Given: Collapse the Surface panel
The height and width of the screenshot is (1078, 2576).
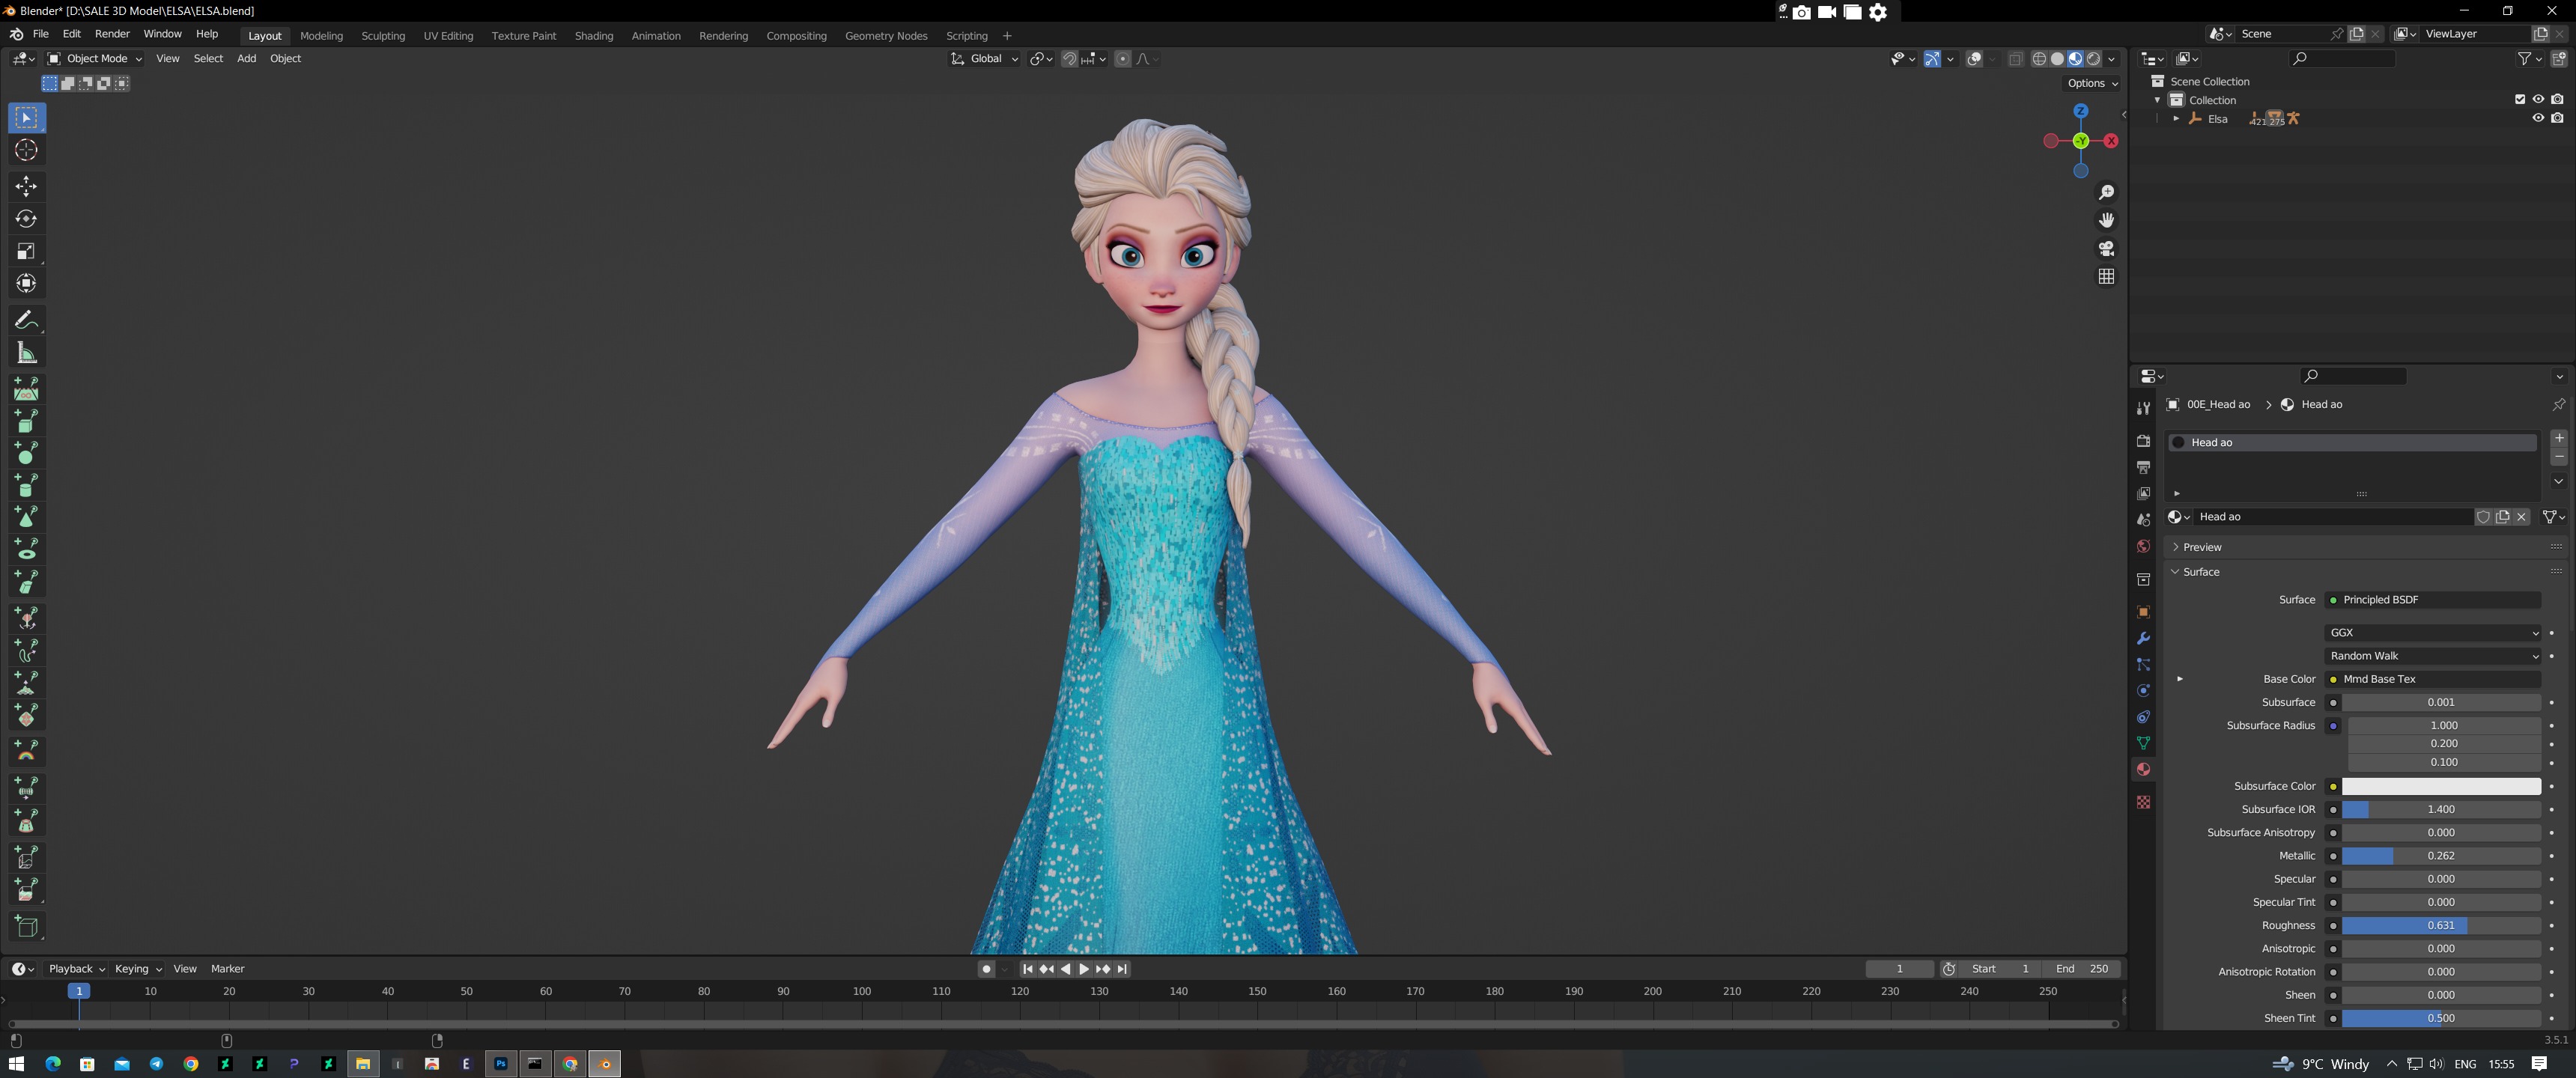Looking at the screenshot, I should tap(2200, 572).
